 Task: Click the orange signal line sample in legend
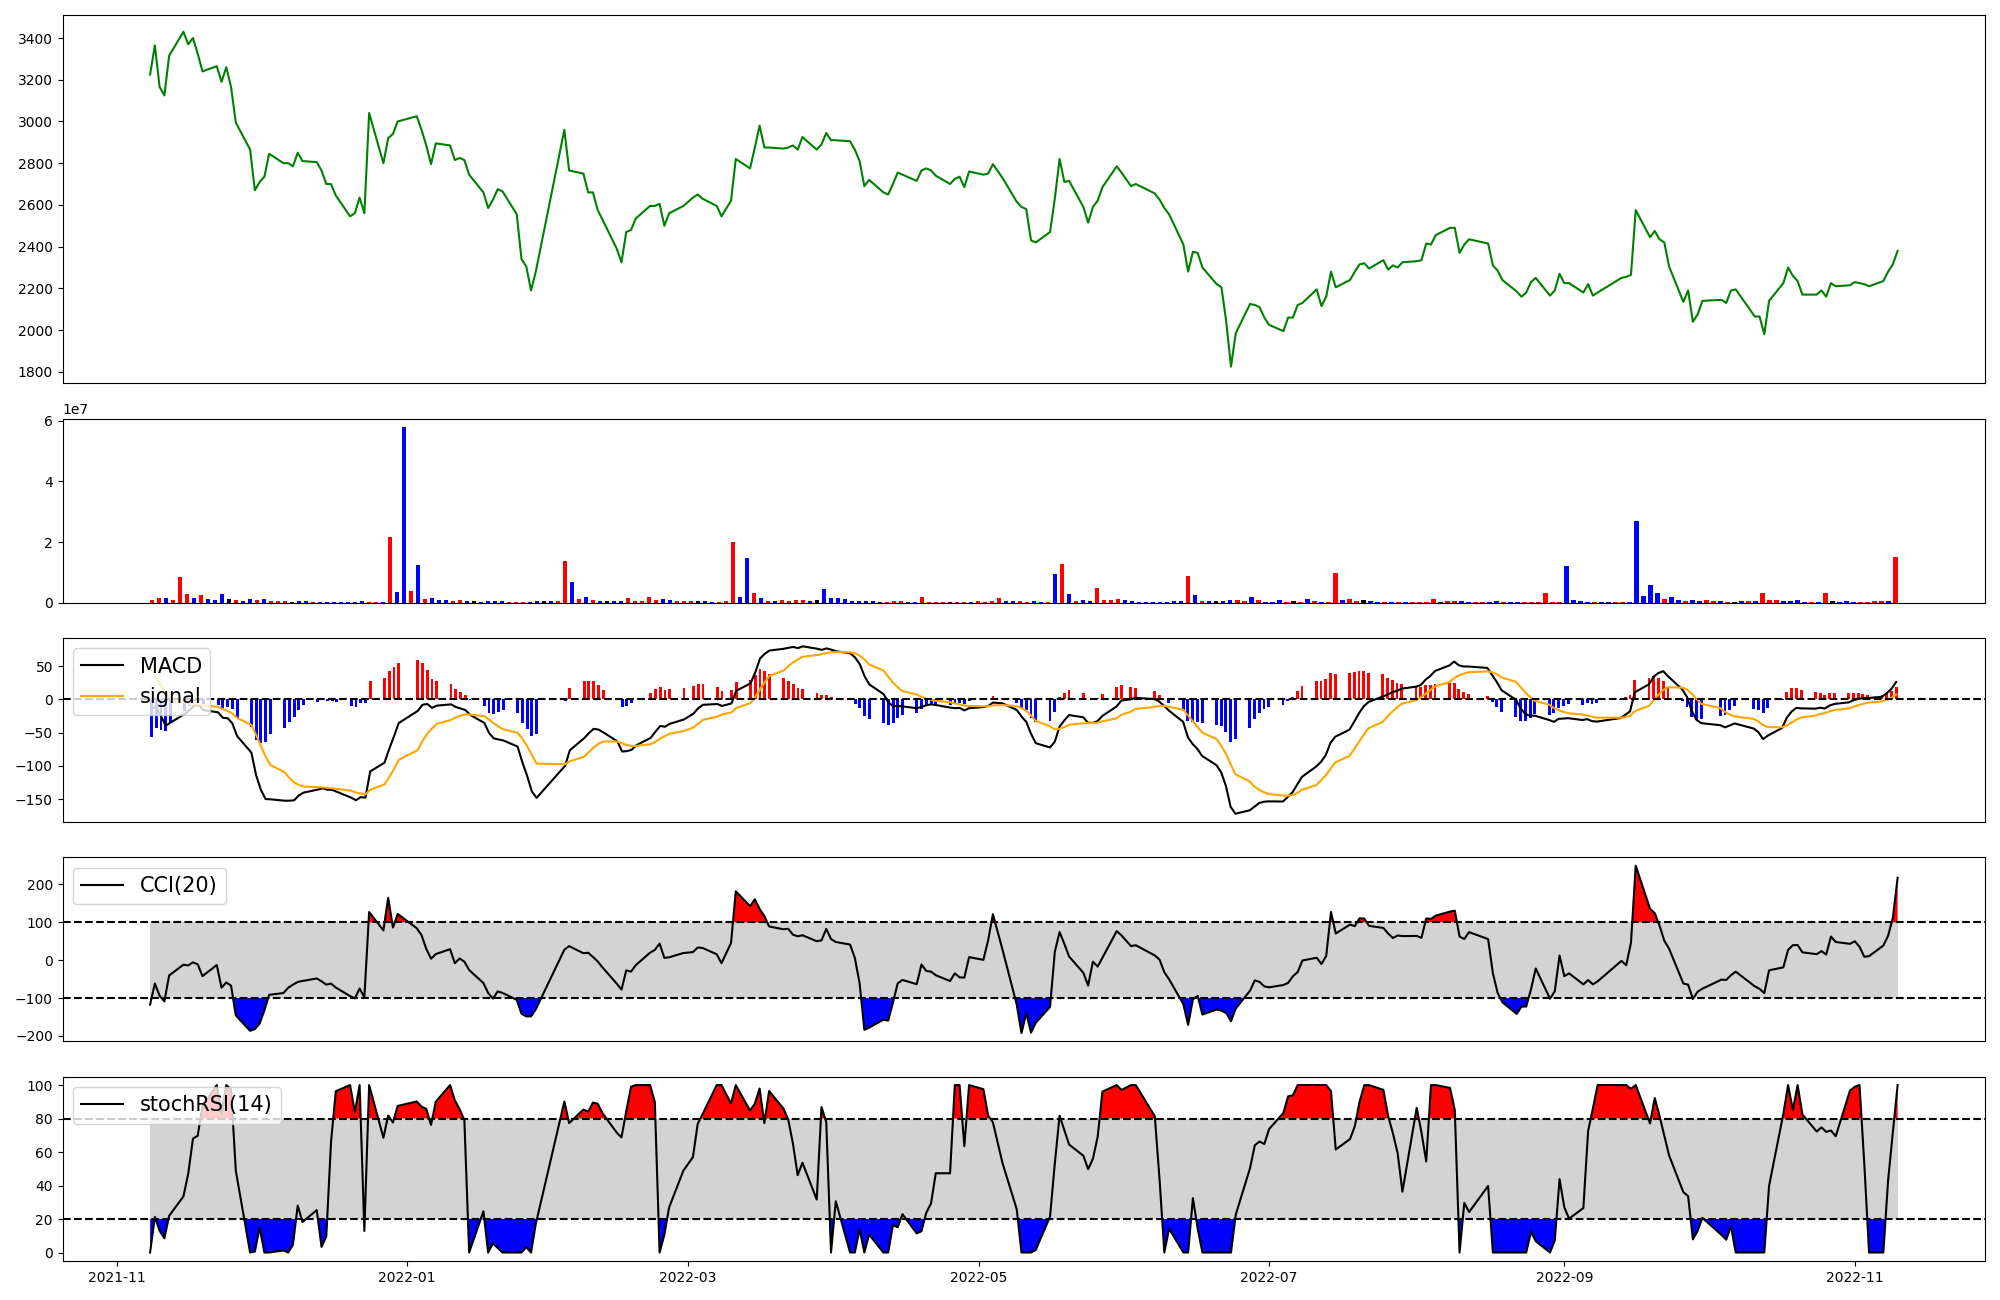102,696
